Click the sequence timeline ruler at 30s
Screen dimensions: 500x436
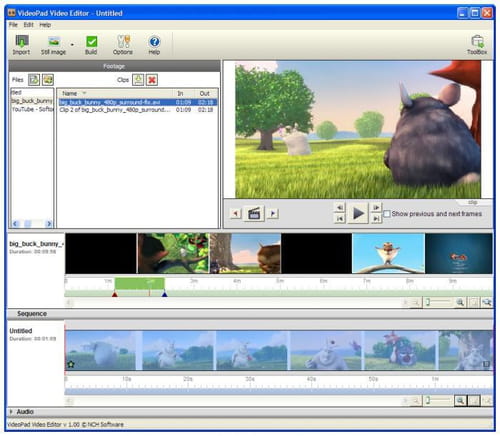pyautogui.click(x=250, y=379)
